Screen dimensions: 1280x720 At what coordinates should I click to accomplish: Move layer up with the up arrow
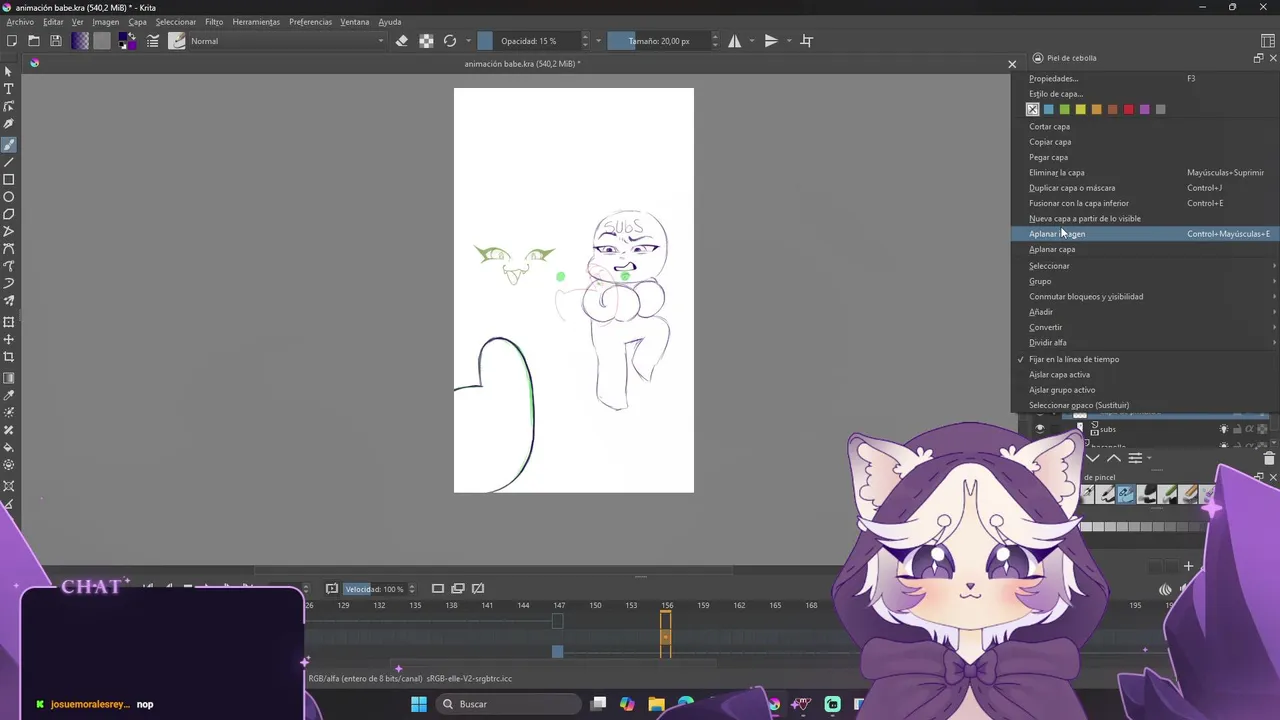(1114, 458)
